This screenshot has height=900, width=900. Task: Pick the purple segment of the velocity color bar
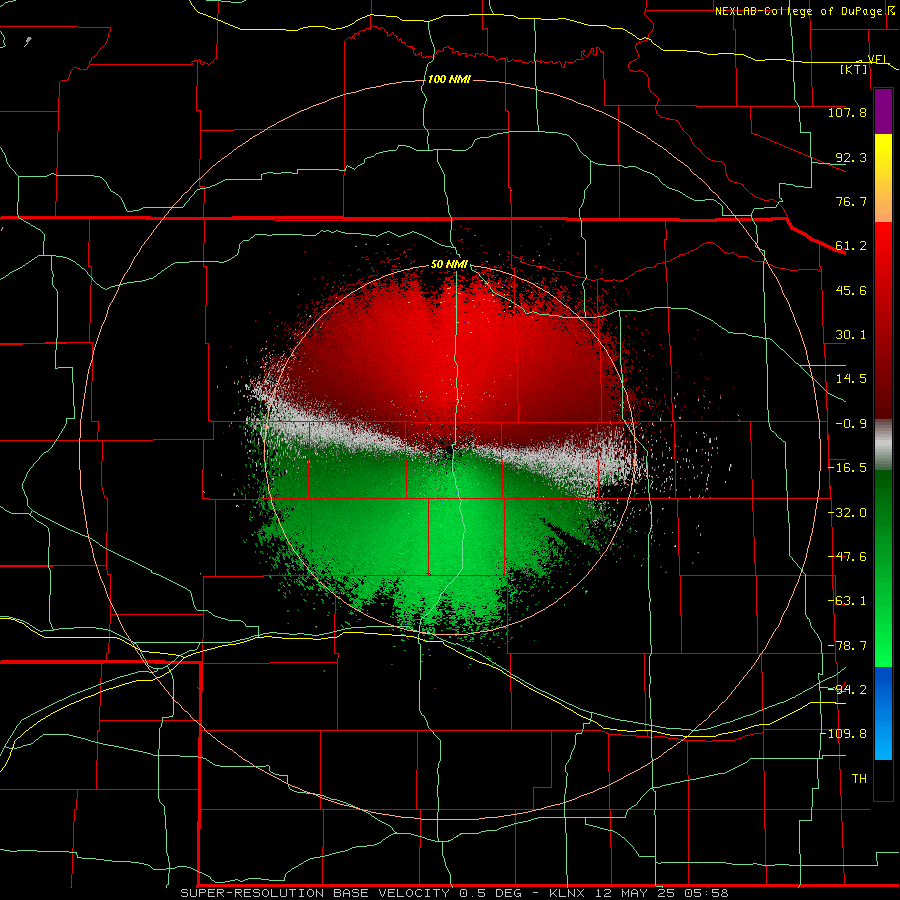pyautogui.click(x=883, y=112)
